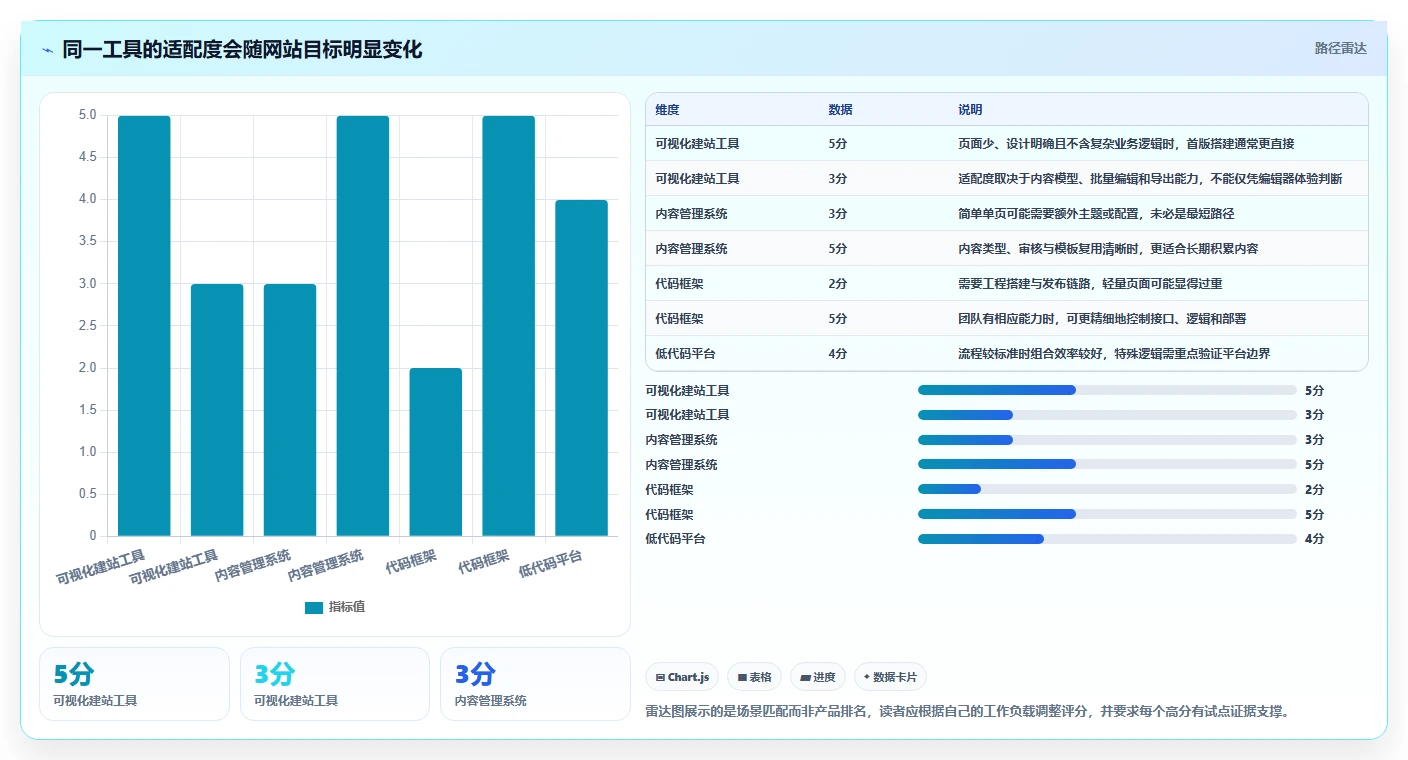Click the 内容管理系统 bar with value 3

click(290, 410)
